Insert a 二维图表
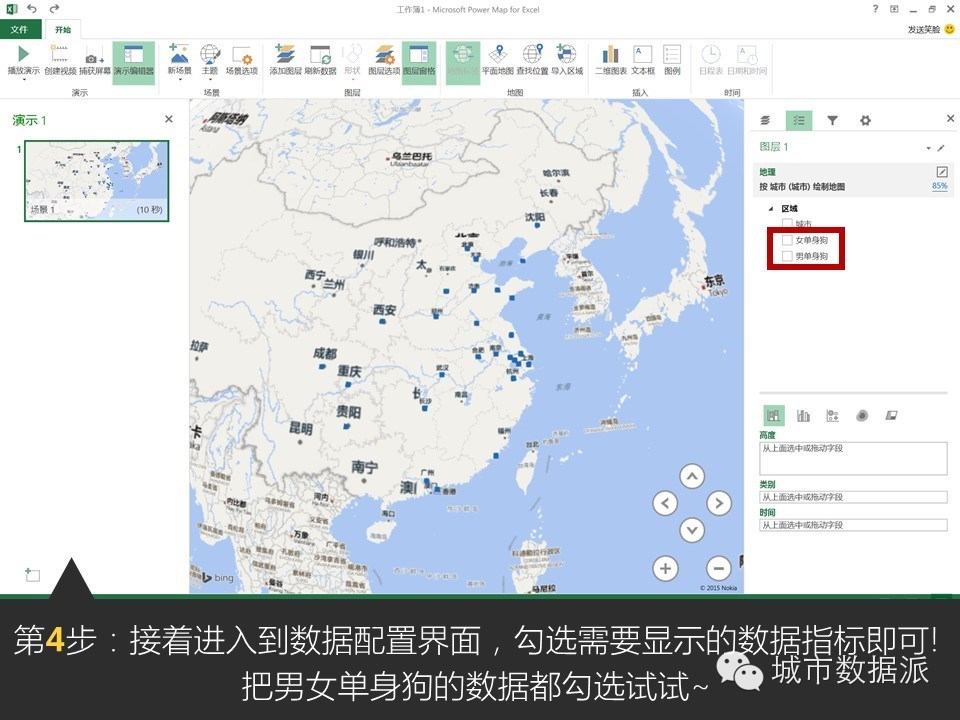This screenshot has height=720, width=960. (x=611, y=60)
